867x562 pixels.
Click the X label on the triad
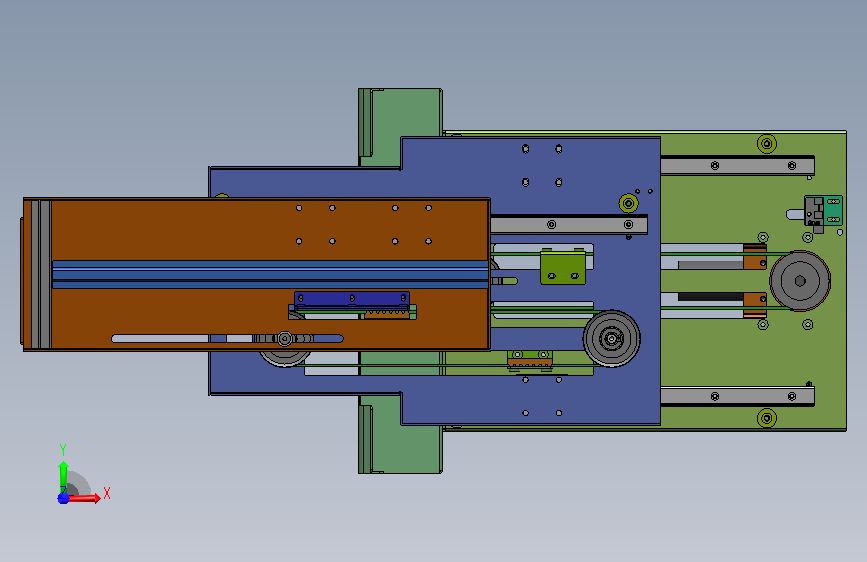tap(107, 493)
